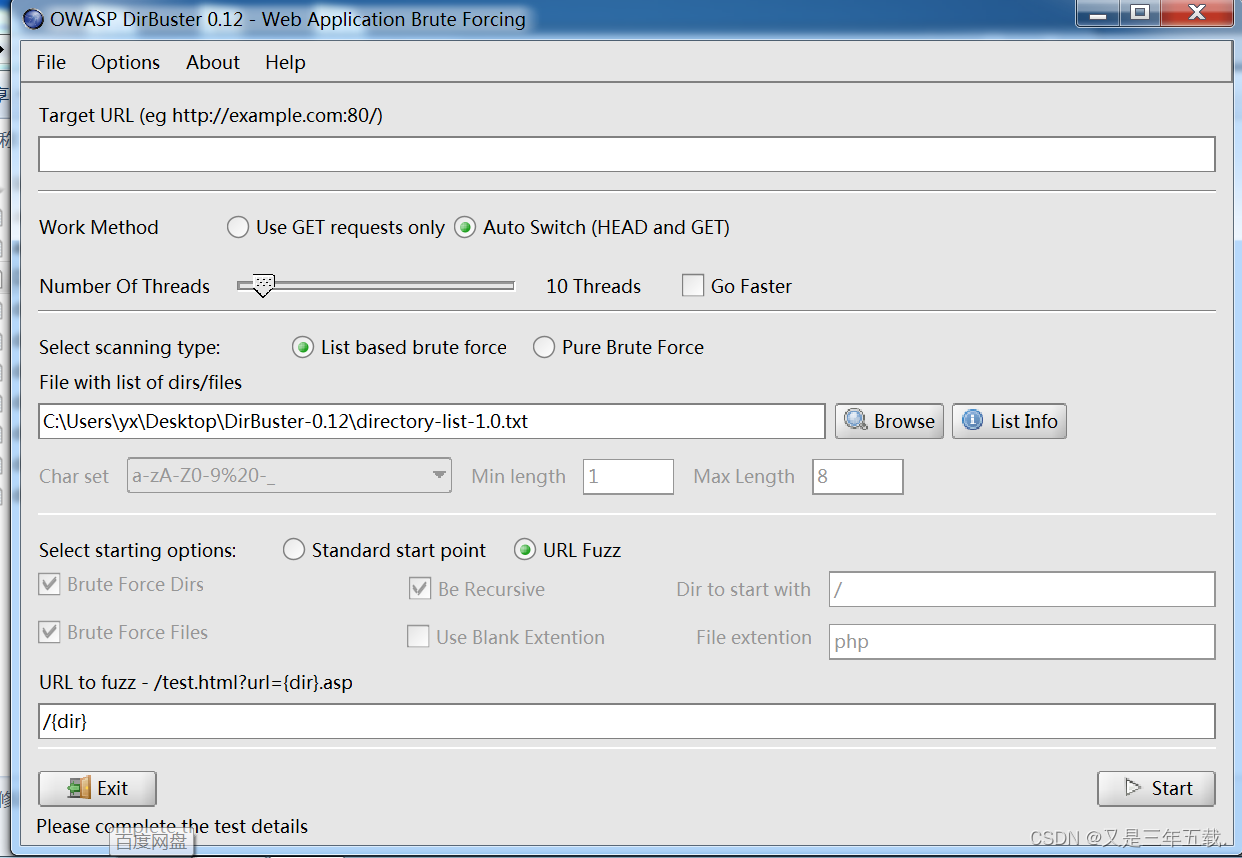Click the Exit button

pos(97,788)
